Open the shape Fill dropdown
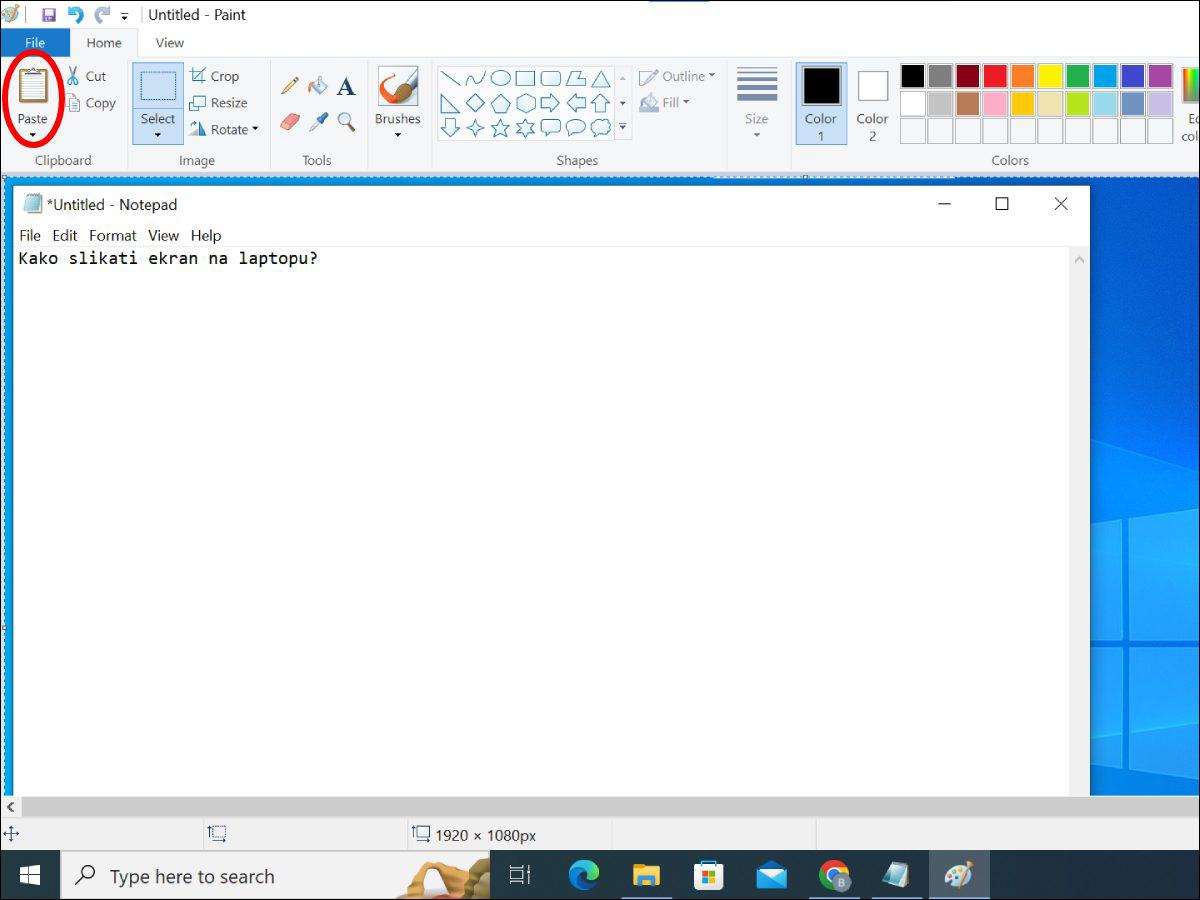This screenshot has height=900, width=1200. [x=665, y=102]
